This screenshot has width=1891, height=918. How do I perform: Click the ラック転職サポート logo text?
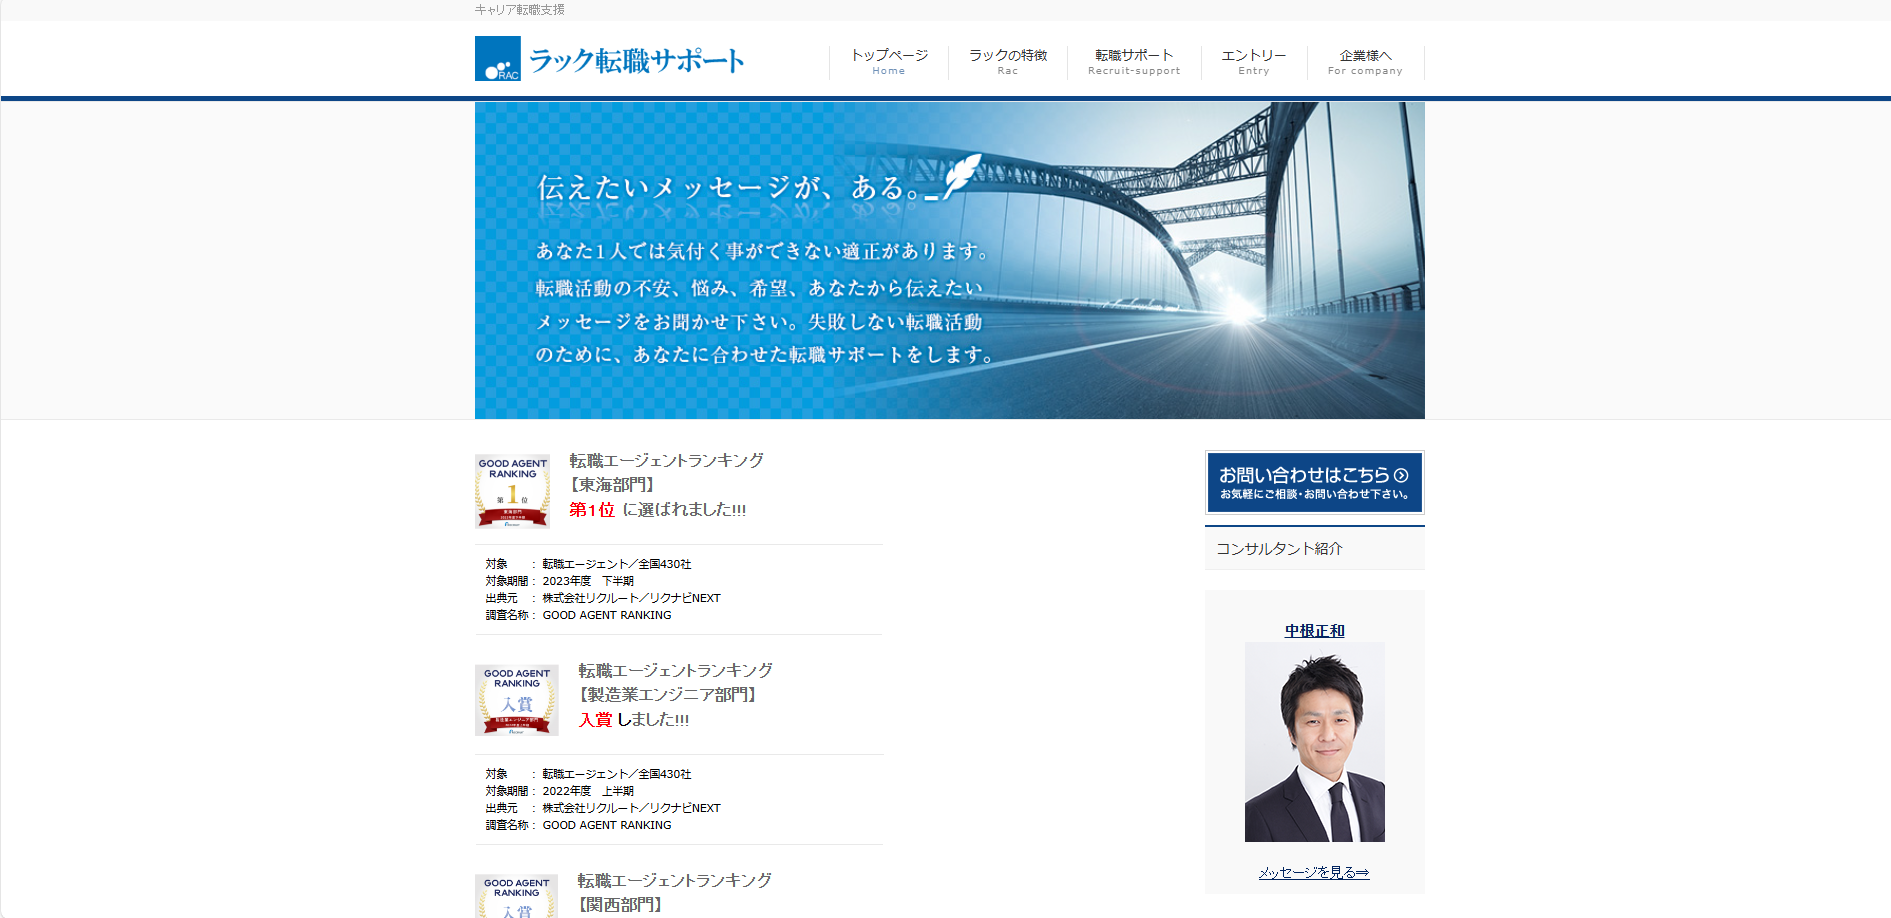pyautogui.click(x=636, y=61)
